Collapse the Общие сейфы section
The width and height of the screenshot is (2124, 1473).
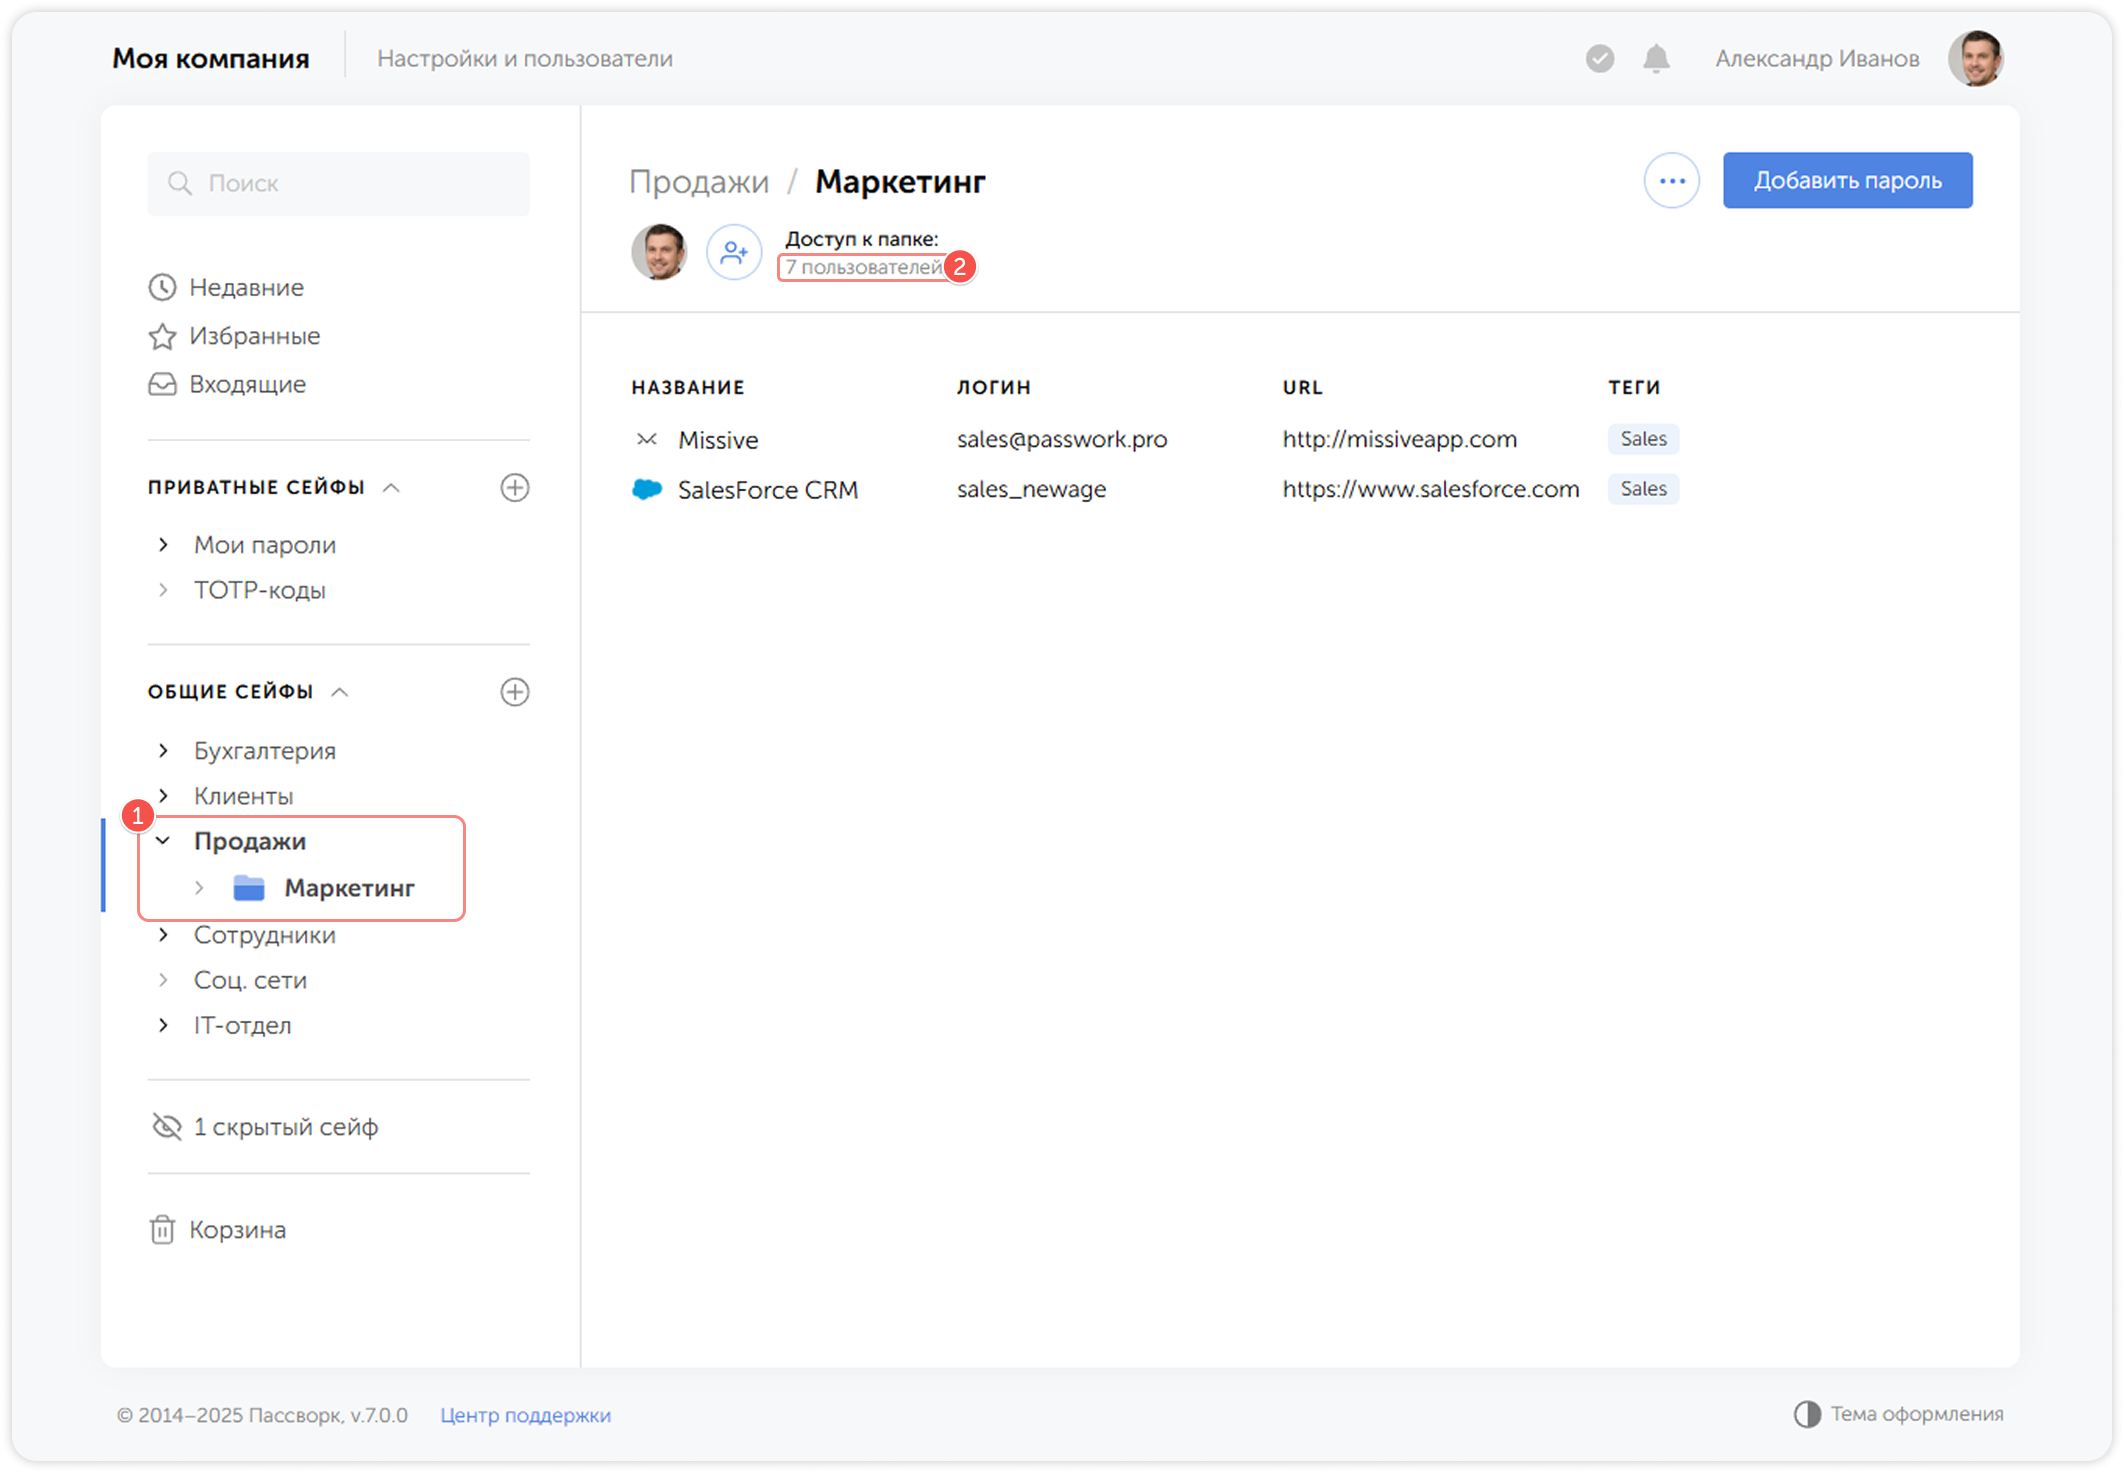pyautogui.click(x=340, y=692)
